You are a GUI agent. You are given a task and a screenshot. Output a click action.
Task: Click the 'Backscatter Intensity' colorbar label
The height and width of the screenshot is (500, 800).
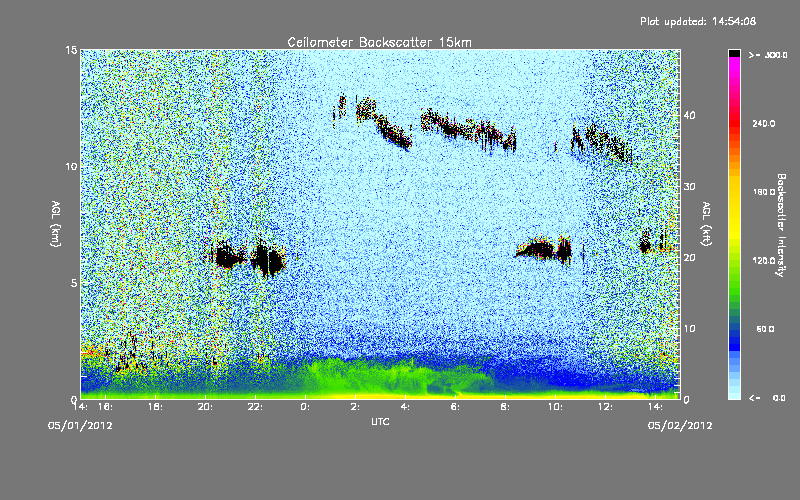[x=781, y=225]
